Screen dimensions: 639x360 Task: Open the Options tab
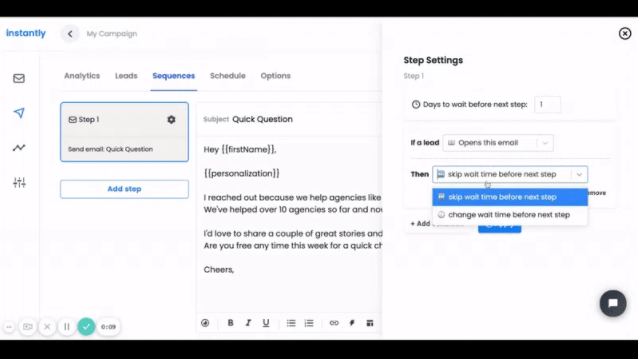[275, 76]
